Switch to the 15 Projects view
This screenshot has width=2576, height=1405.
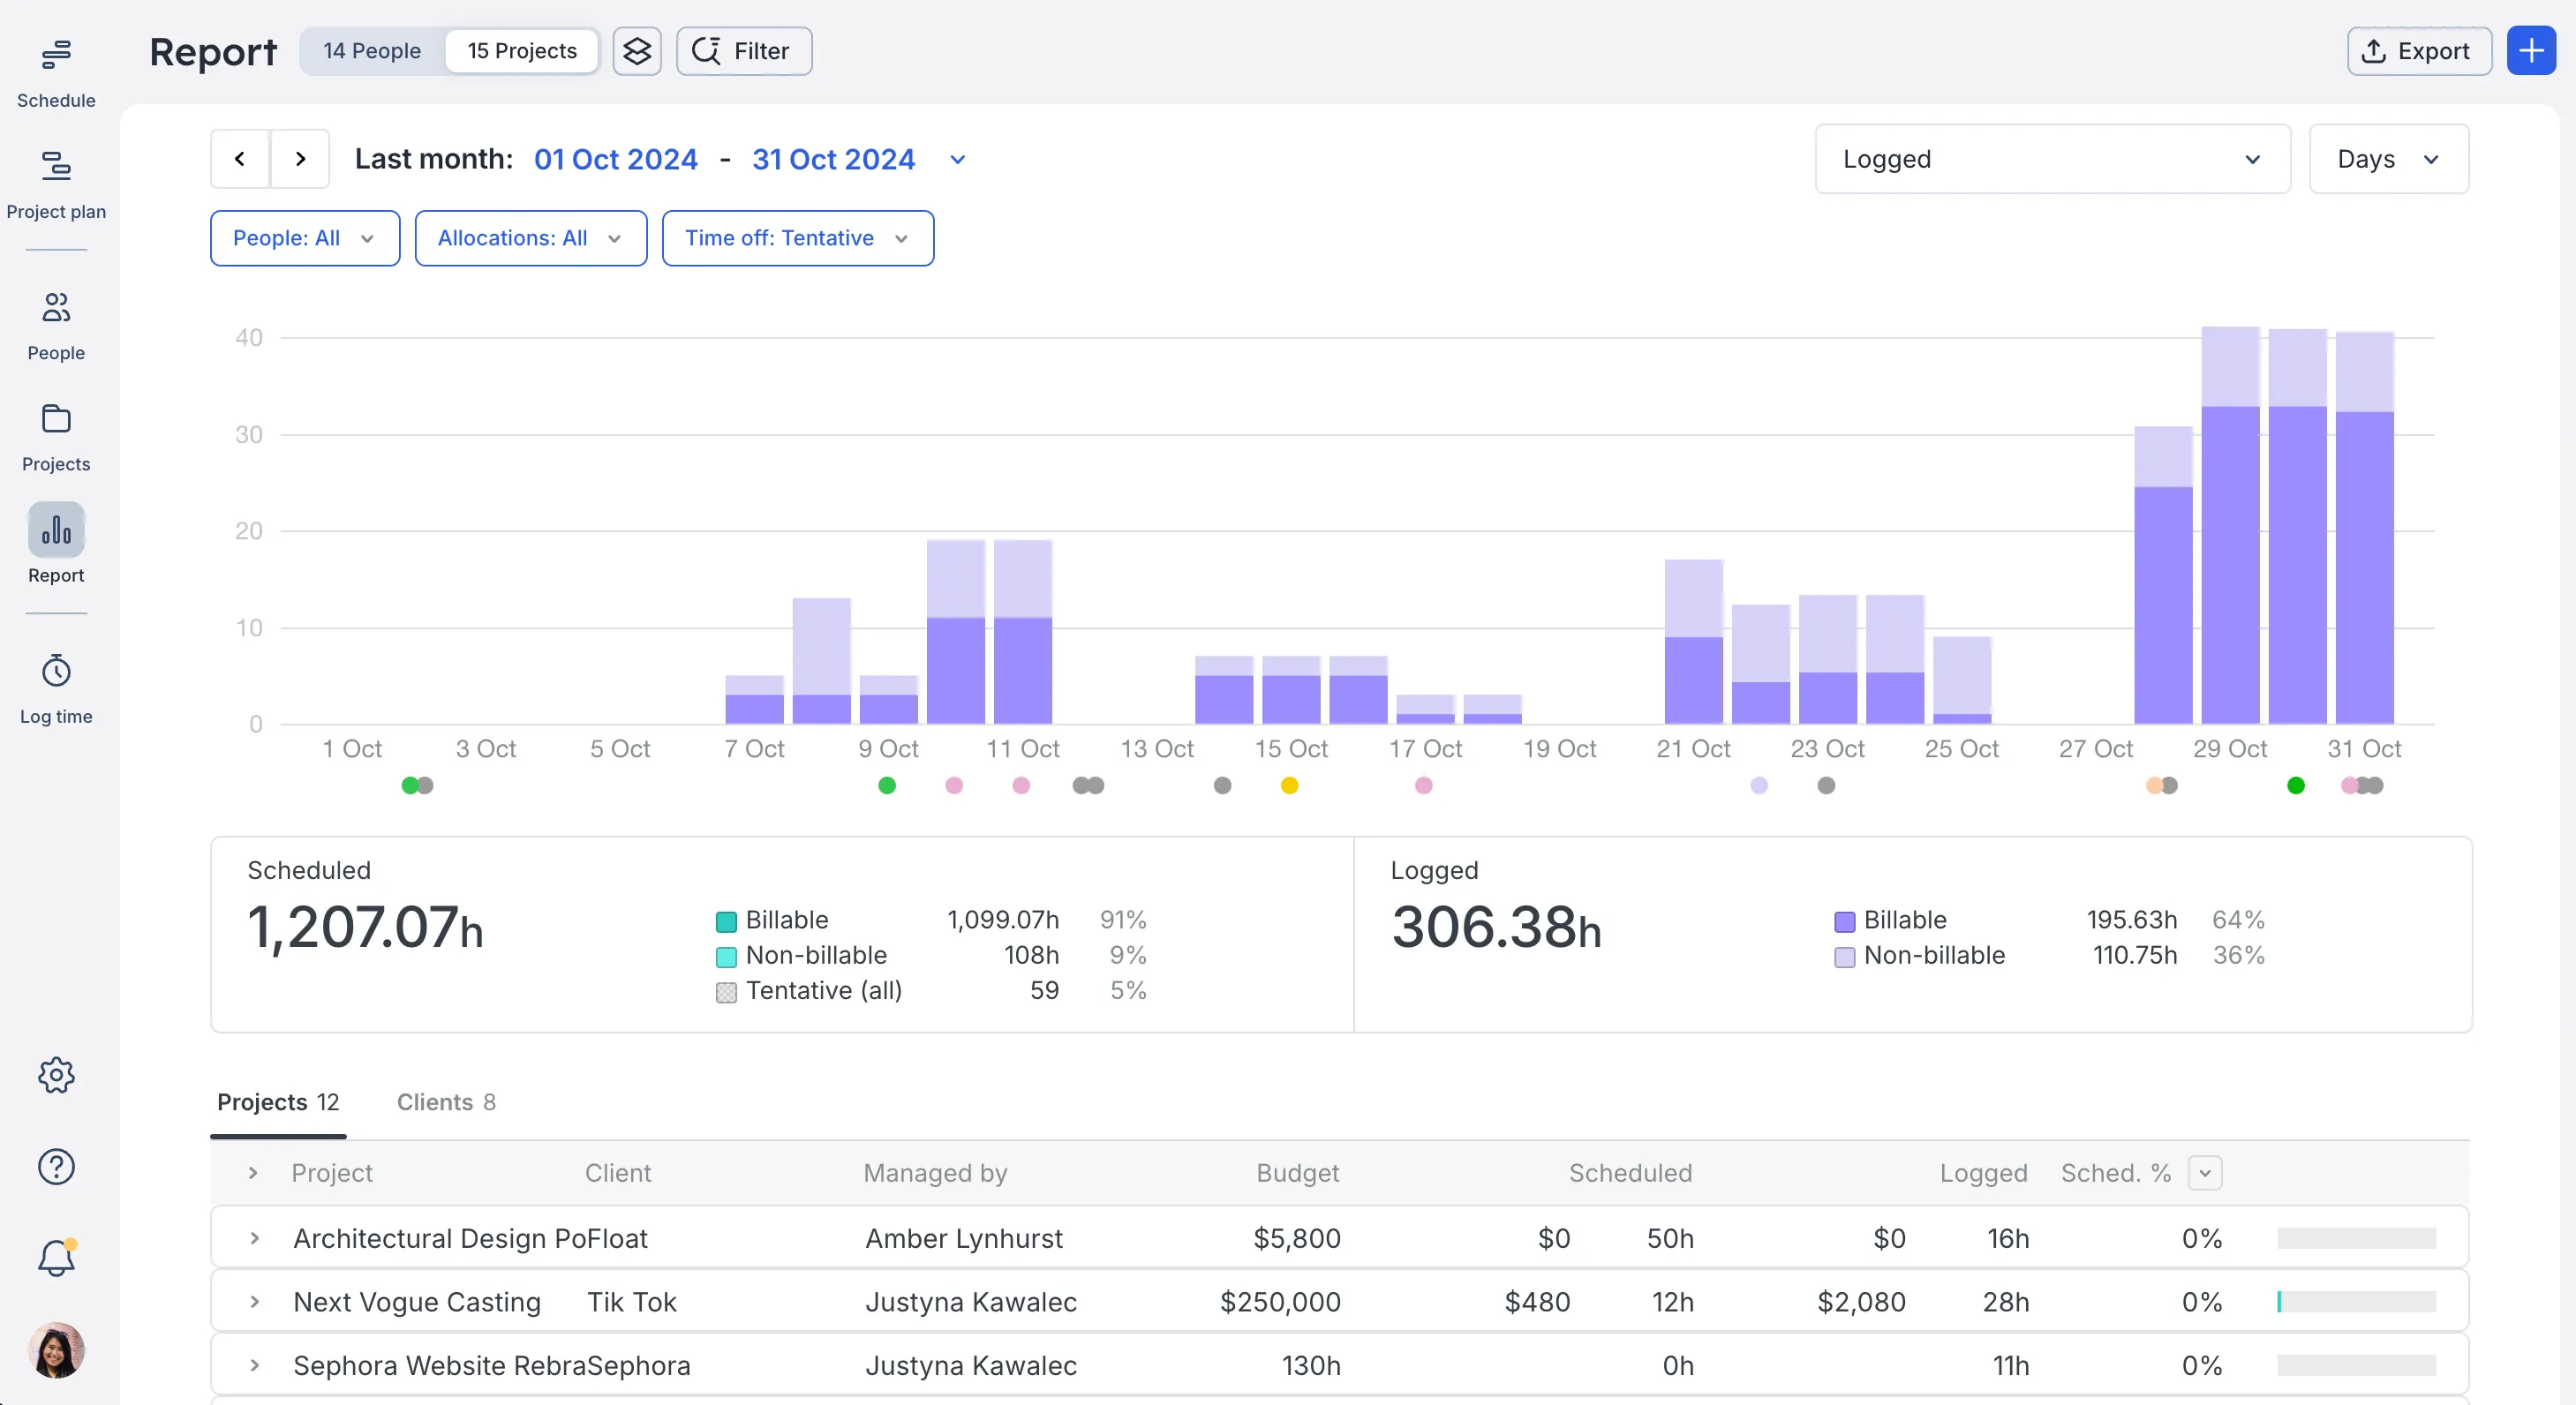[522, 51]
